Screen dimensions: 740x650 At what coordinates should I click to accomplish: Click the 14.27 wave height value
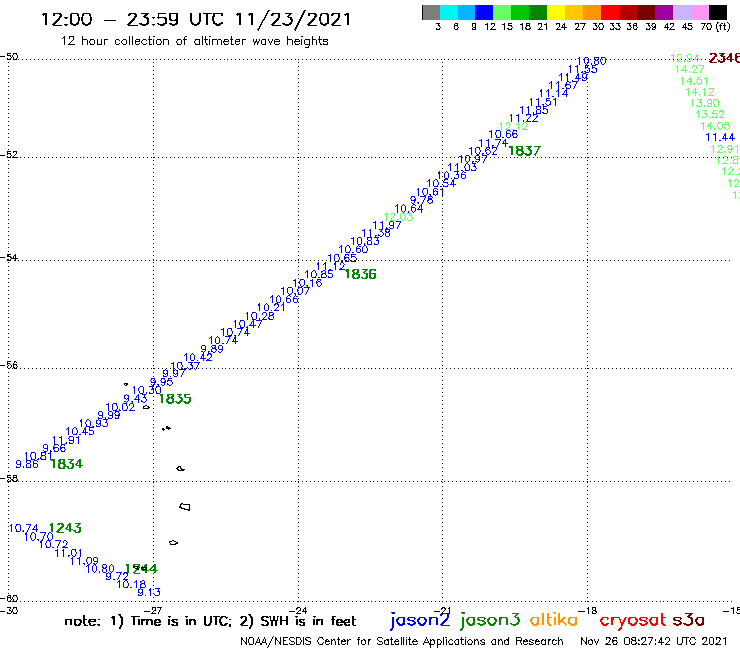(x=690, y=69)
